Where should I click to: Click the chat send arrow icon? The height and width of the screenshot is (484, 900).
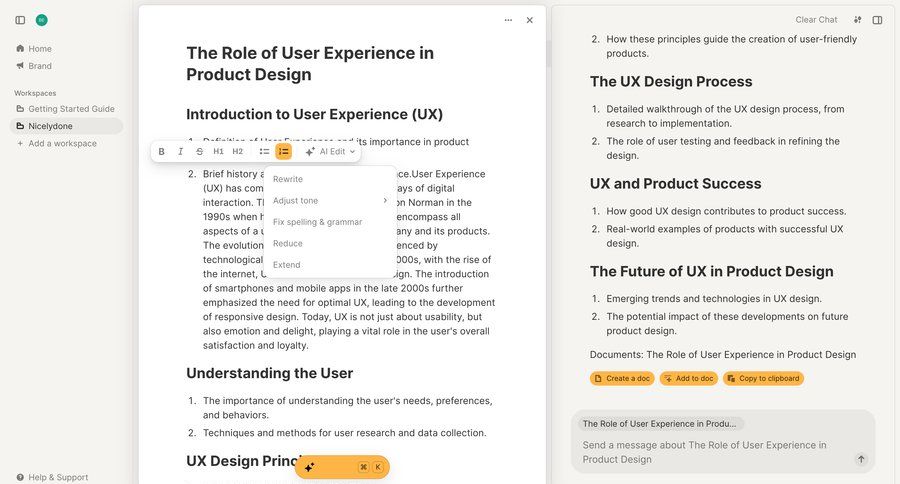861,459
